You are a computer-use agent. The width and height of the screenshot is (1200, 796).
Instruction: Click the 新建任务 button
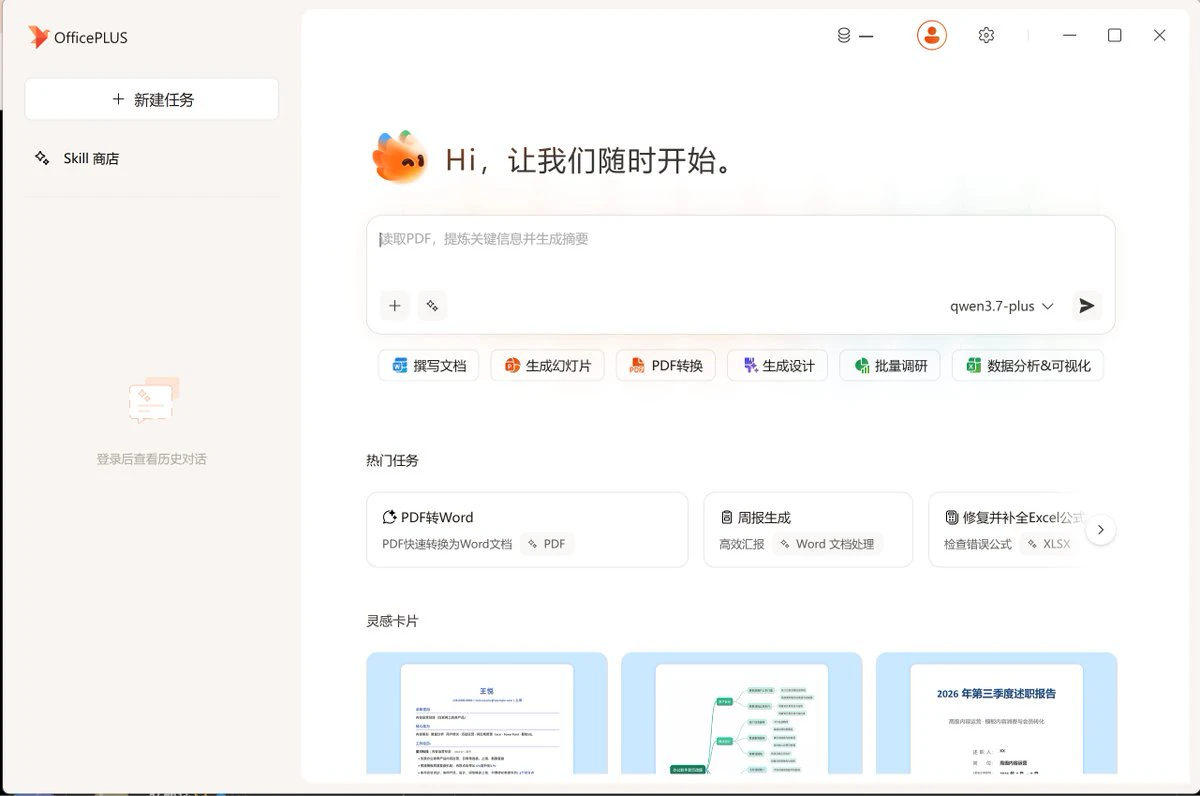click(x=152, y=99)
